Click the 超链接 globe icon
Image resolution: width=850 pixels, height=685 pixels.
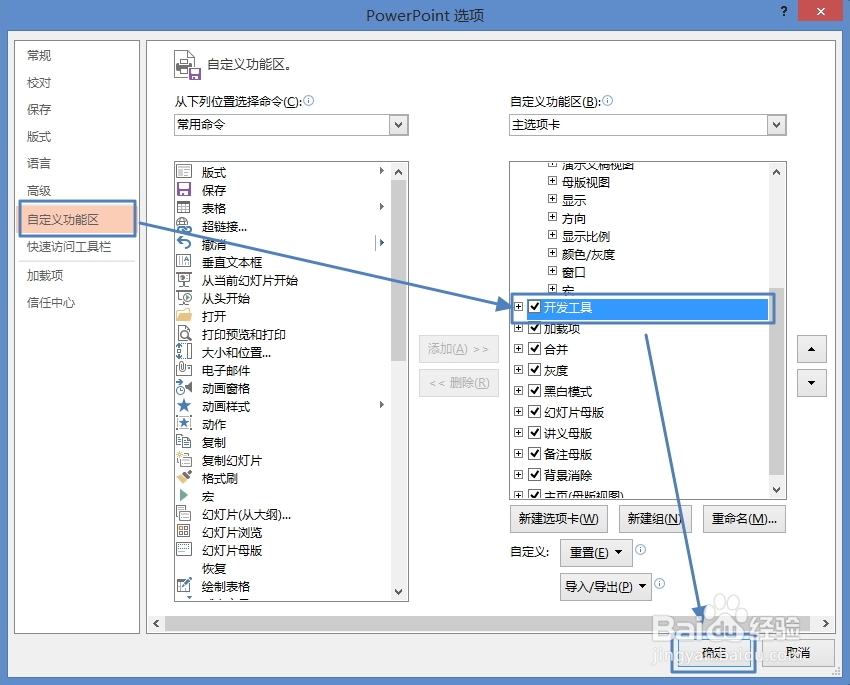[184, 225]
